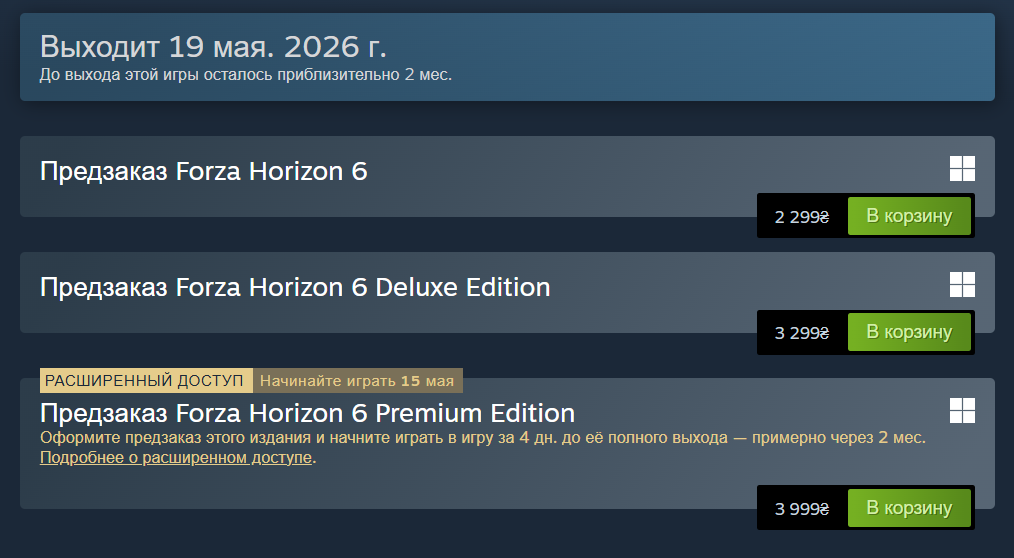
Task: Click the 'Начинайте играть 15 мая' label
Action: pos(357,381)
